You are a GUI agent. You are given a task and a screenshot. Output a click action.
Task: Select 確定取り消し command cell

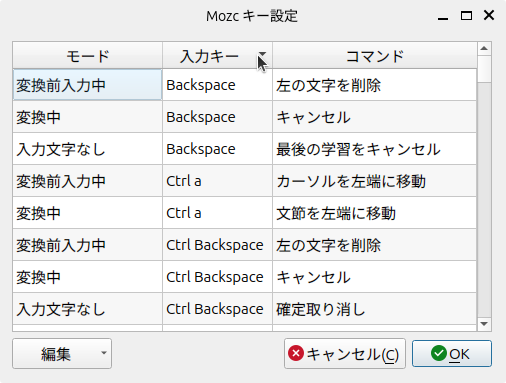click(x=375, y=309)
